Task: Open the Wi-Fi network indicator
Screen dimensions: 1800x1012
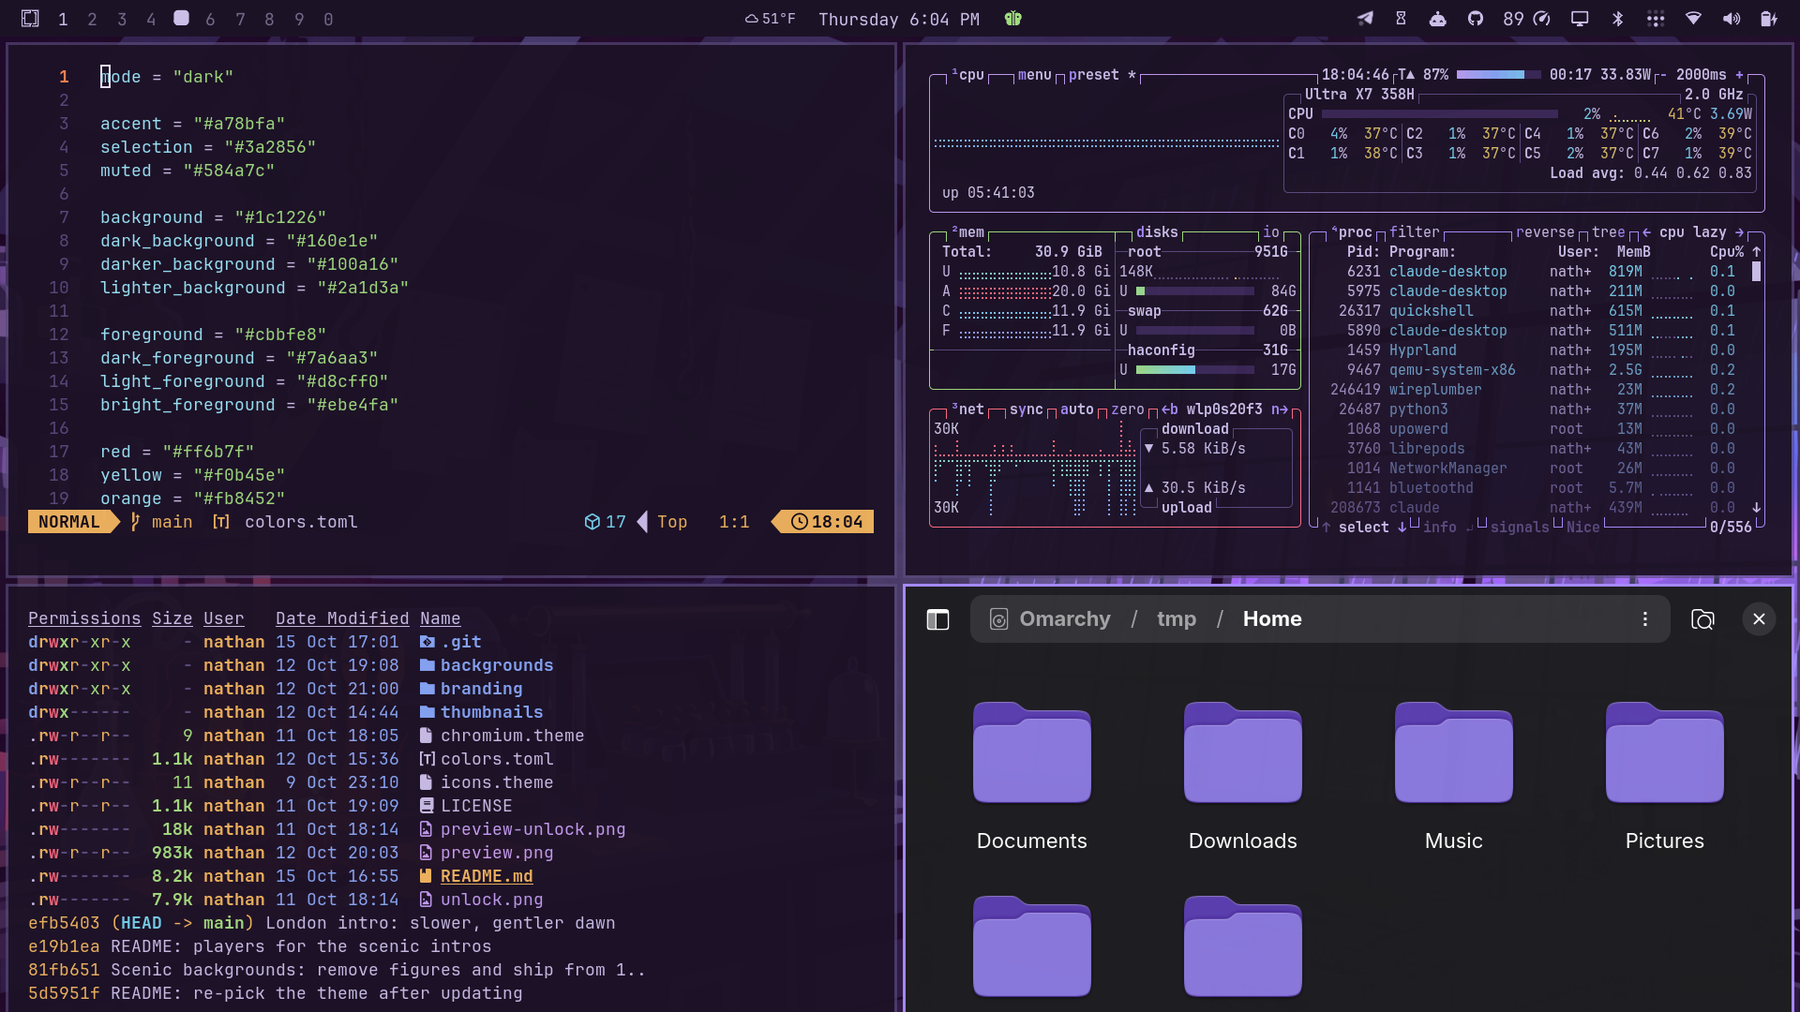Action: click(x=1693, y=19)
